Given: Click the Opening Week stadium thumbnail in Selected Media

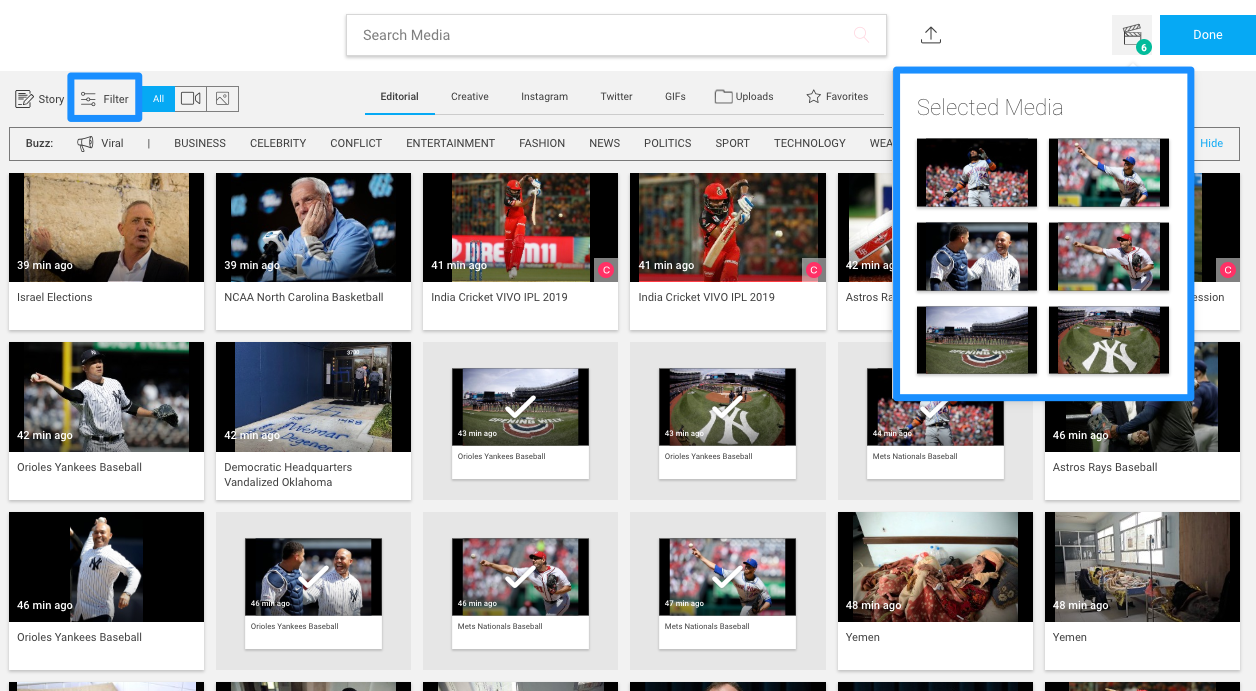Looking at the screenshot, I should (977, 341).
